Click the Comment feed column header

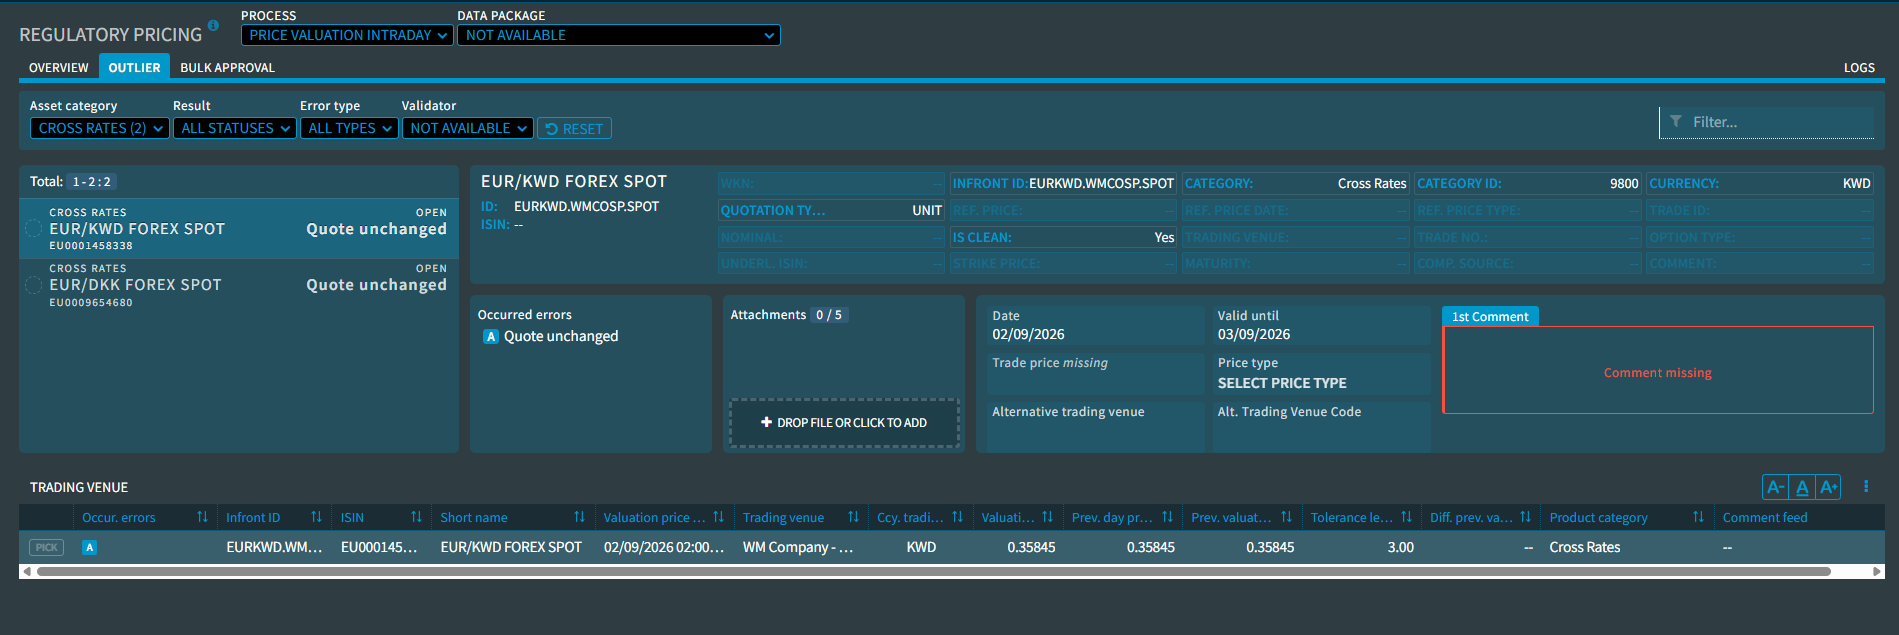click(1765, 517)
